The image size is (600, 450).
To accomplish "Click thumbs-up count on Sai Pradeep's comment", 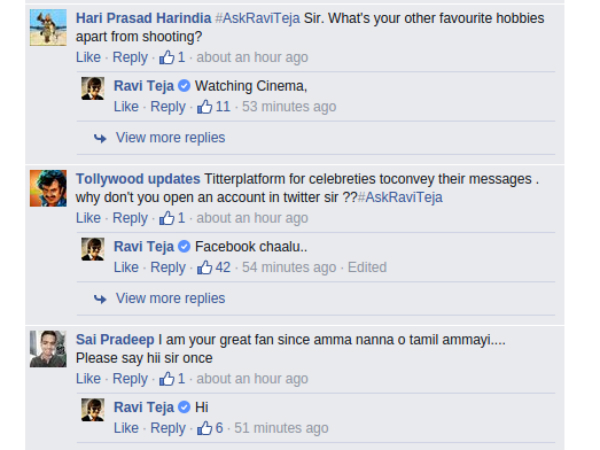I will [x=181, y=379].
